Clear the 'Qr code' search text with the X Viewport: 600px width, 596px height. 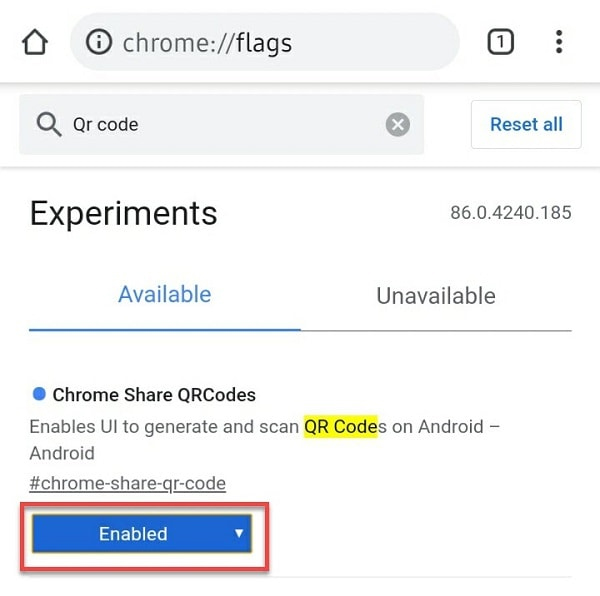coord(398,125)
